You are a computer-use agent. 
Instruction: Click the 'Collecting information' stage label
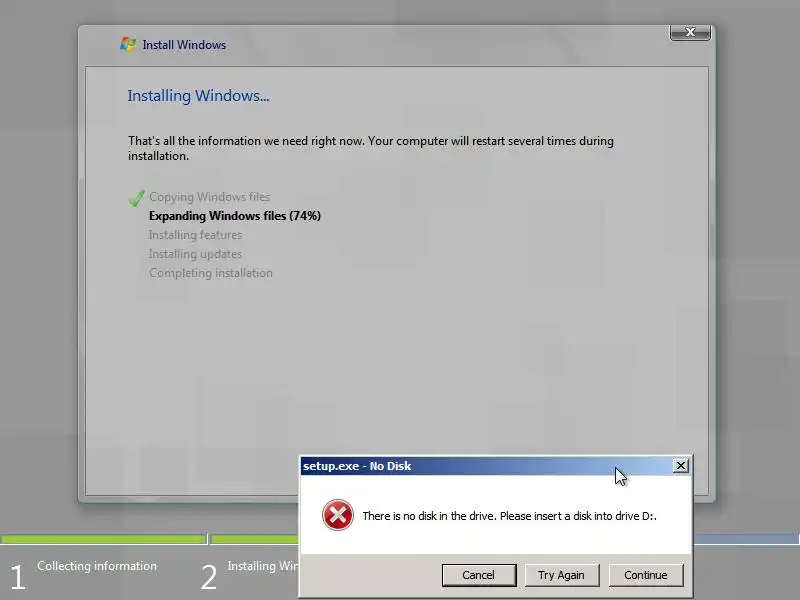pyautogui.click(x=97, y=566)
